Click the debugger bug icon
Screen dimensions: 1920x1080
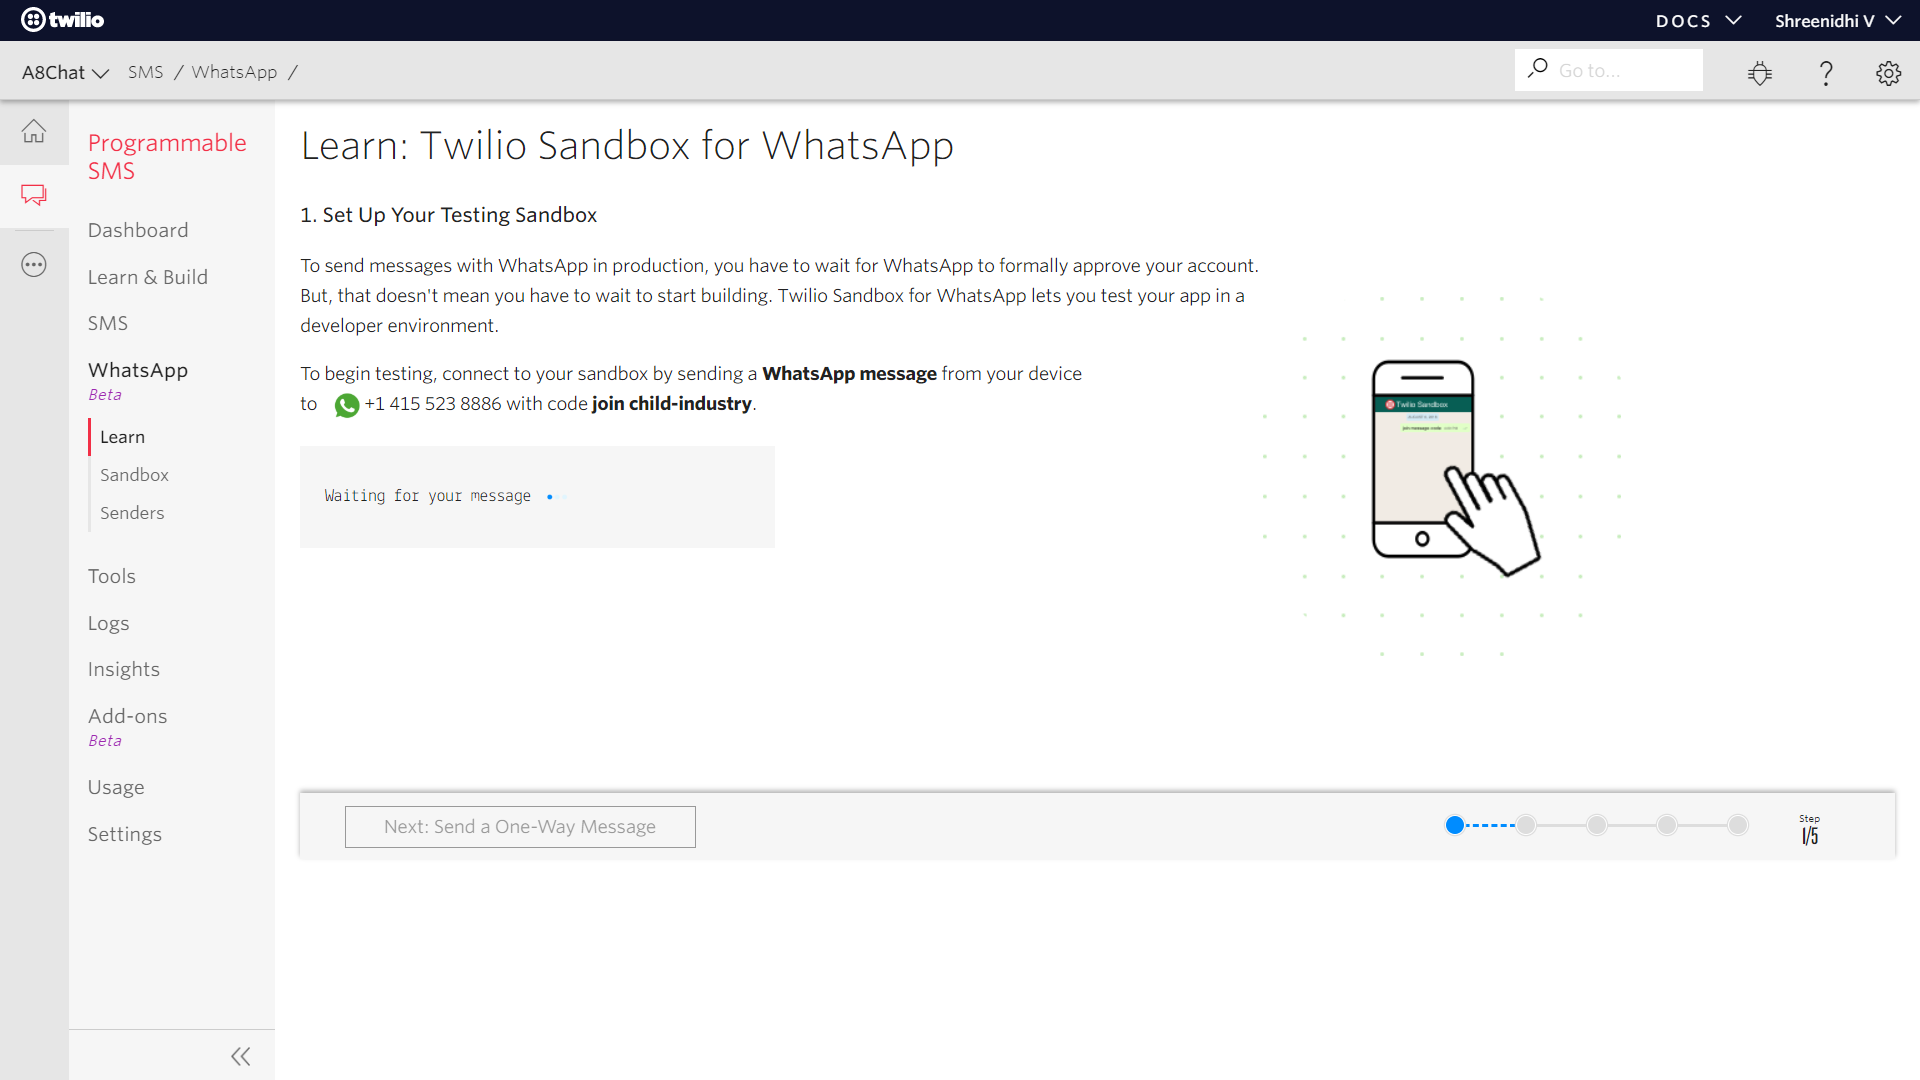coord(1760,73)
